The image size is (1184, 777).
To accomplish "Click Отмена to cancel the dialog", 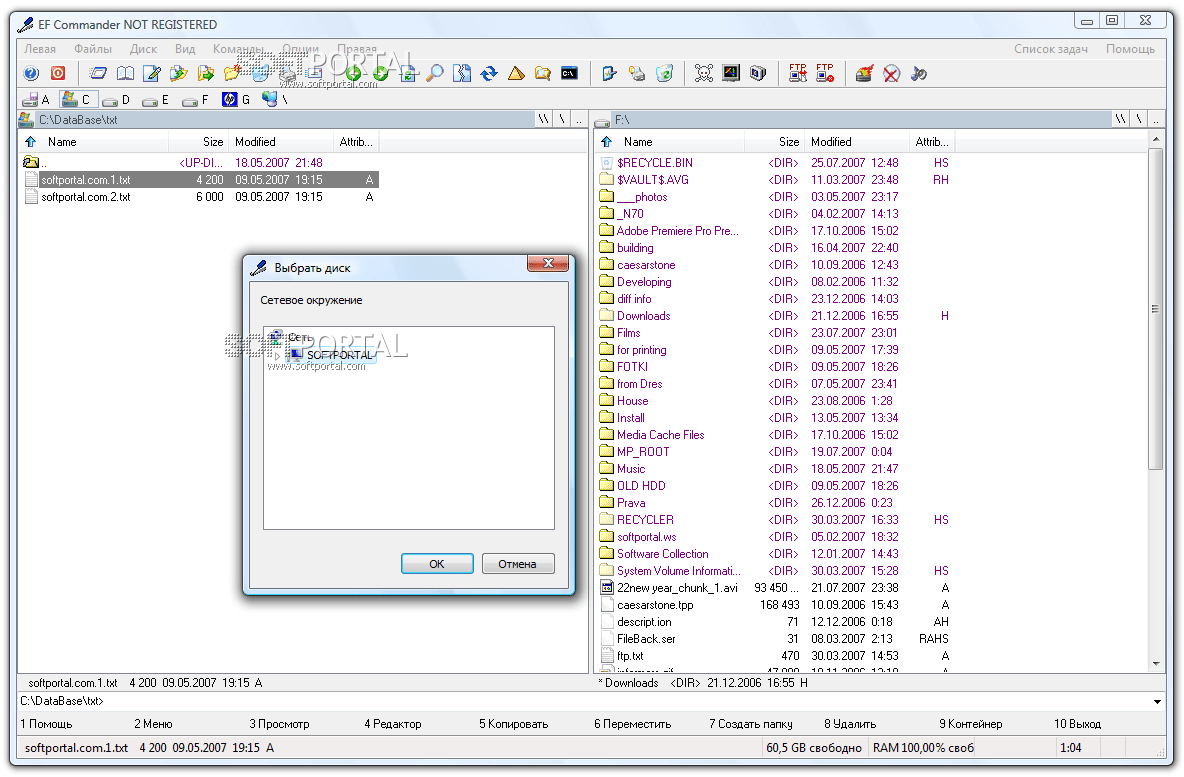I will point(517,564).
